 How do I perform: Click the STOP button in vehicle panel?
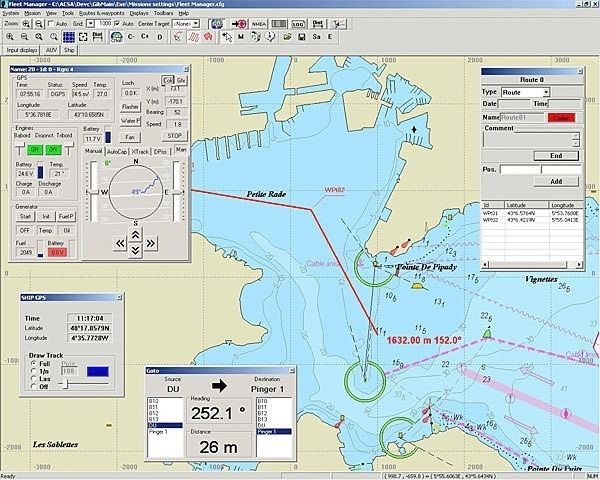[174, 136]
